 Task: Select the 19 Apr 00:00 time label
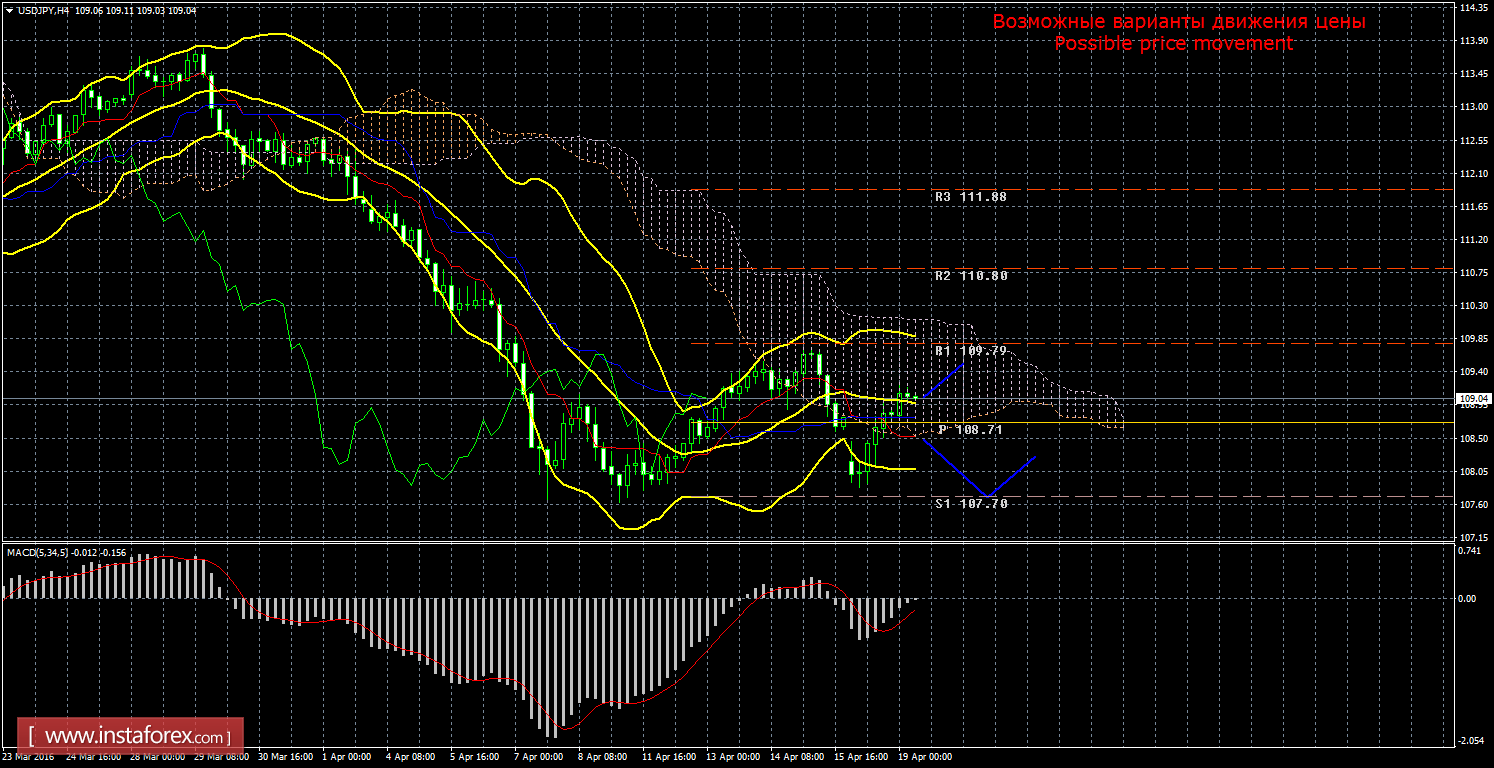[x=925, y=757]
